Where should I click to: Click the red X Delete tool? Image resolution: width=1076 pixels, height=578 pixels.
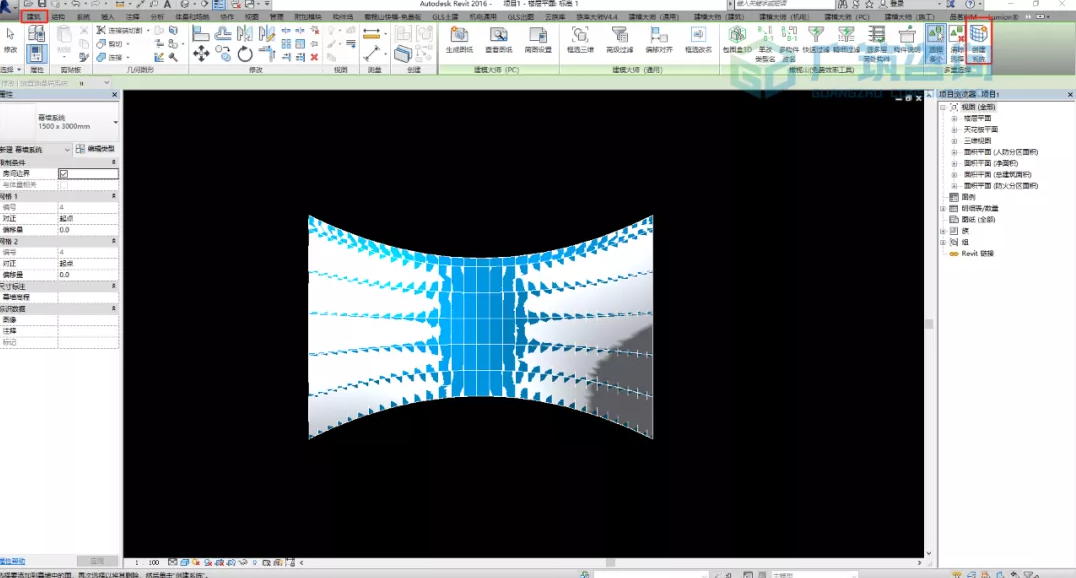click(x=314, y=57)
